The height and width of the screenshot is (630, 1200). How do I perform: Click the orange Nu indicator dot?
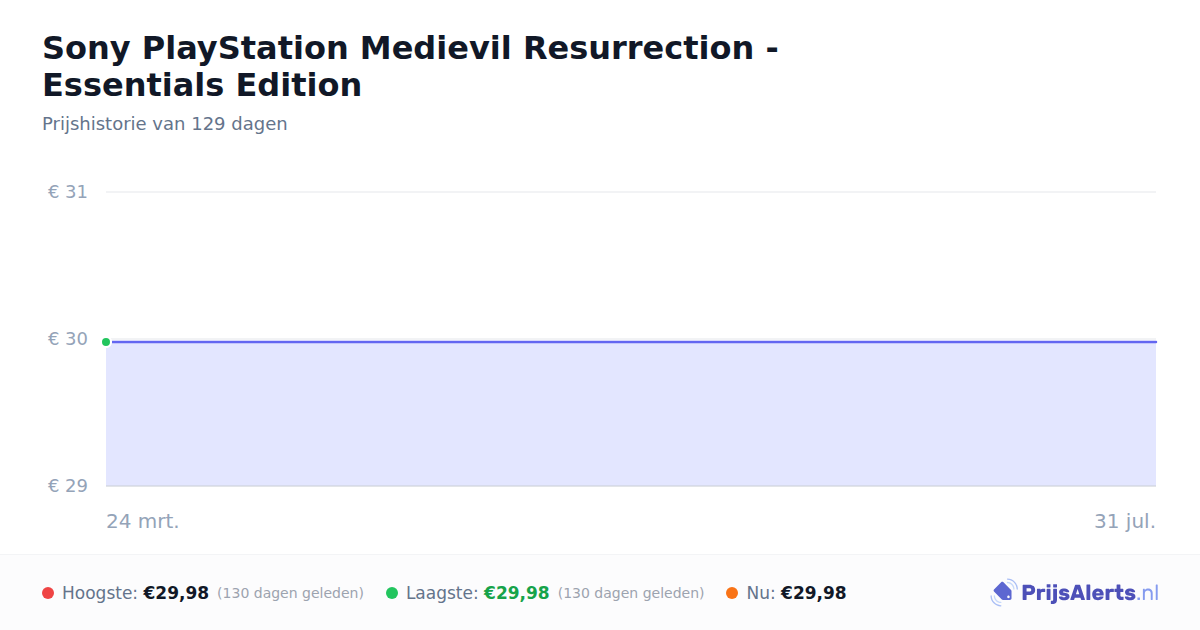tap(732, 593)
